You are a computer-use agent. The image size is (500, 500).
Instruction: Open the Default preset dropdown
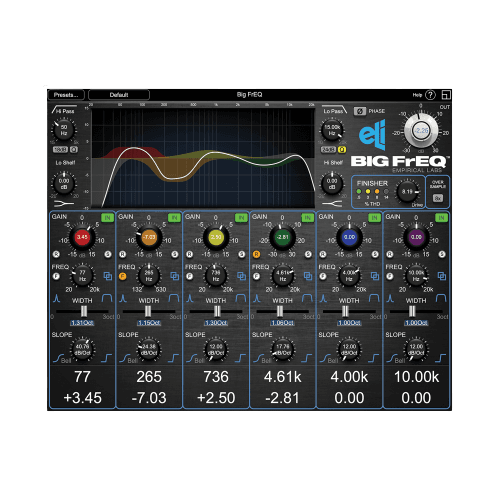tap(119, 95)
